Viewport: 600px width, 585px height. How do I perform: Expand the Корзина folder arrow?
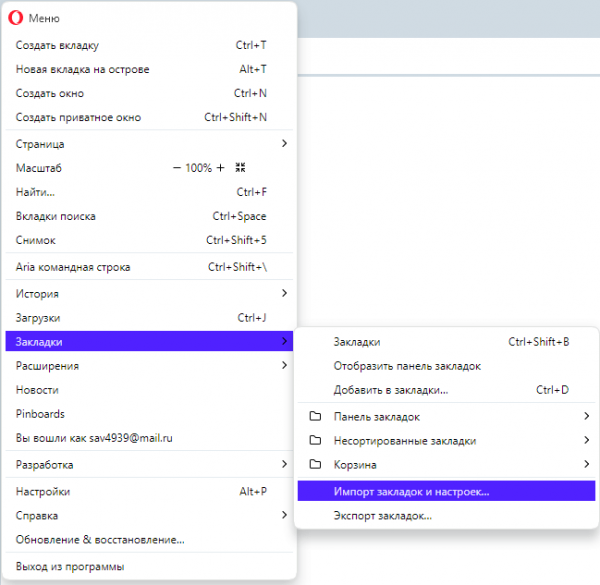pyautogui.click(x=587, y=464)
